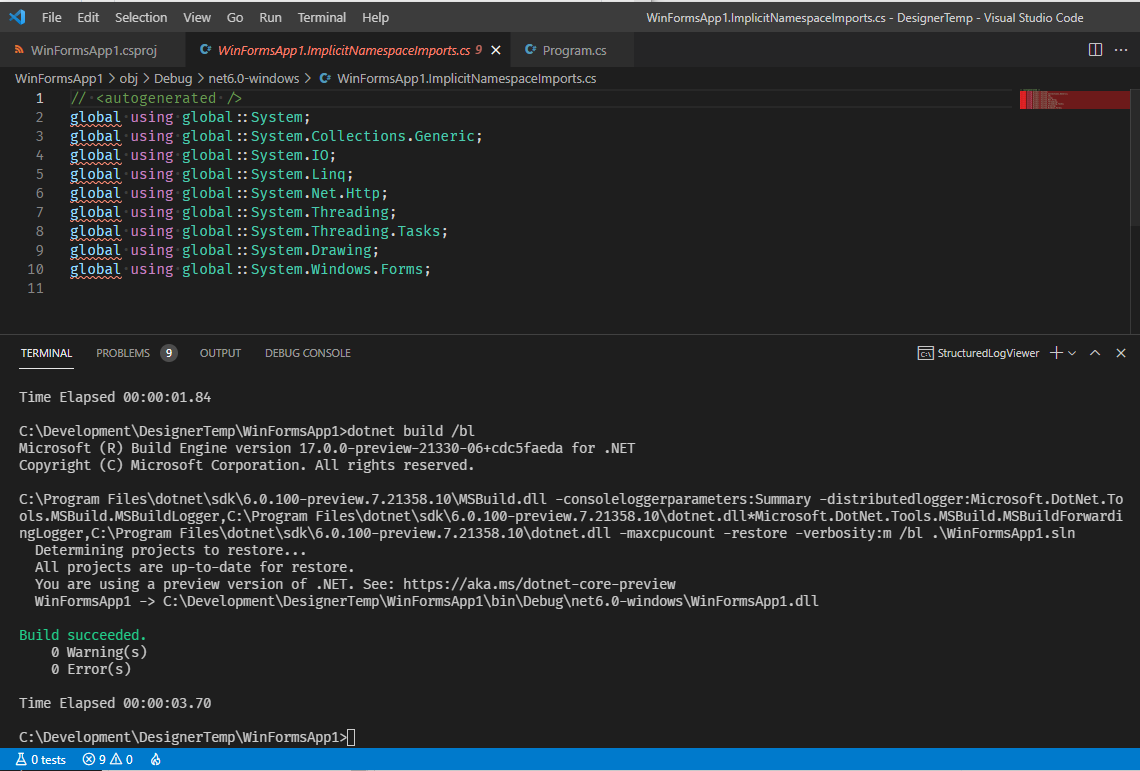Viewport: 1140px width, 771px height.
Task: Show the TERMINAL panel tab
Action: coord(47,353)
